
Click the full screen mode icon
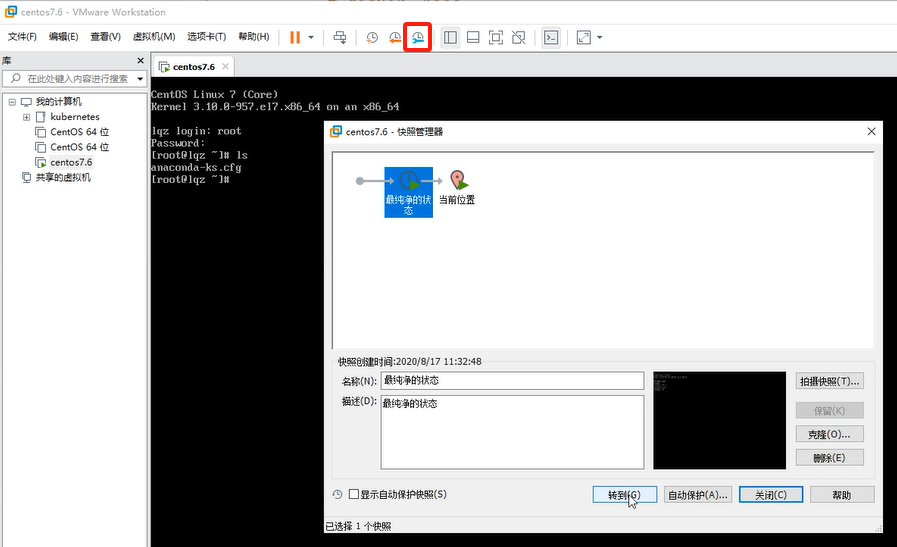coord(496,38)
